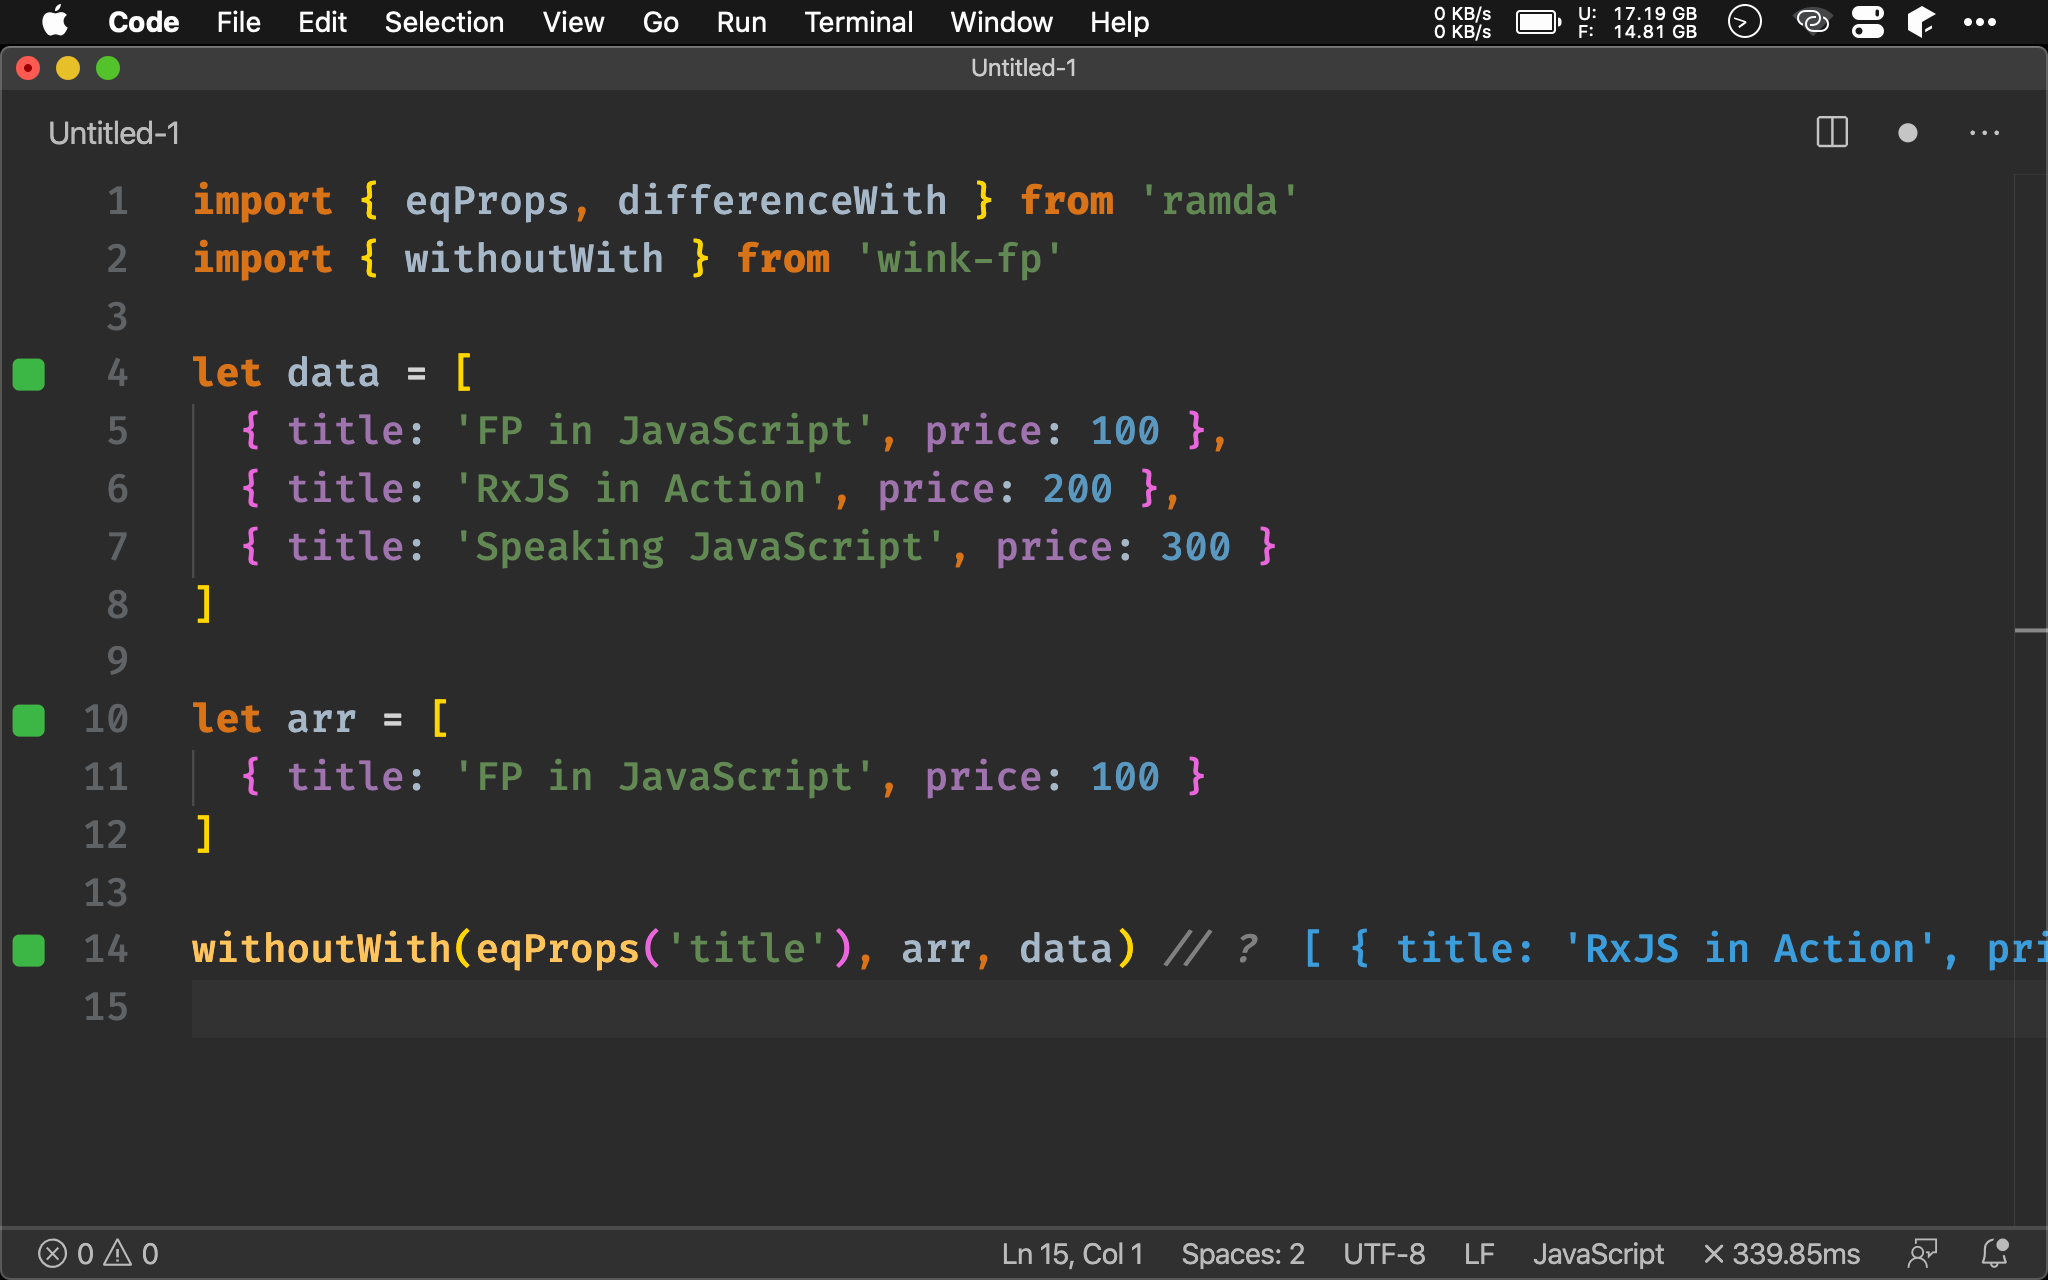Open the menu bar overflow dots
Screen dimensions: 2048x1280
coord(1979,22)
